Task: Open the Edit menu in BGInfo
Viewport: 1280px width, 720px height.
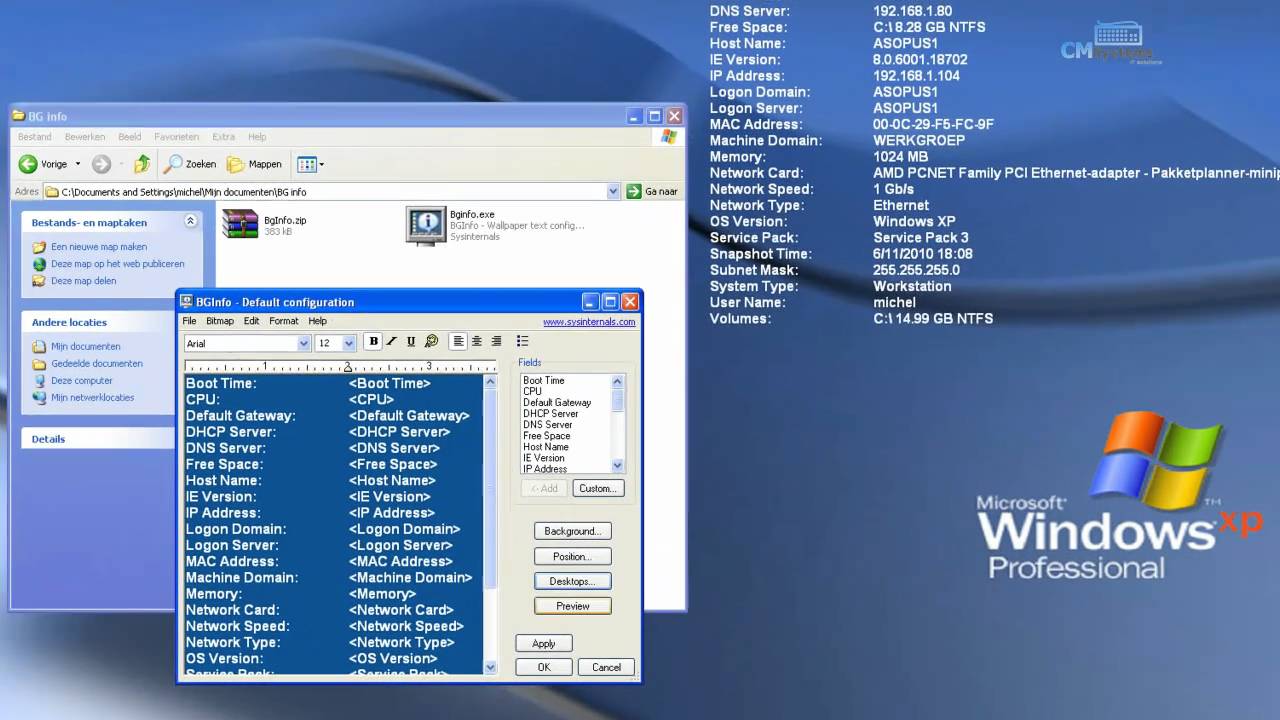Action: coord(251,321)
